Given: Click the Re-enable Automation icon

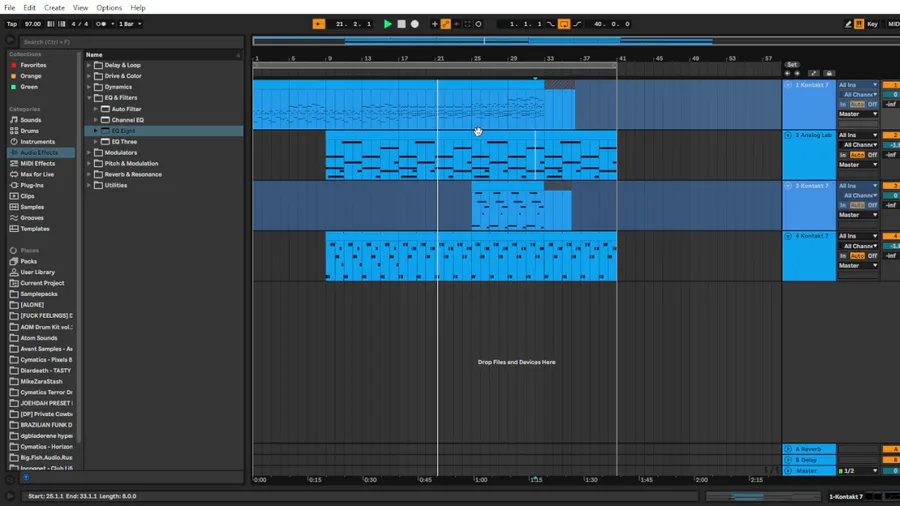Looking at the screenshot, I should 456,24.
